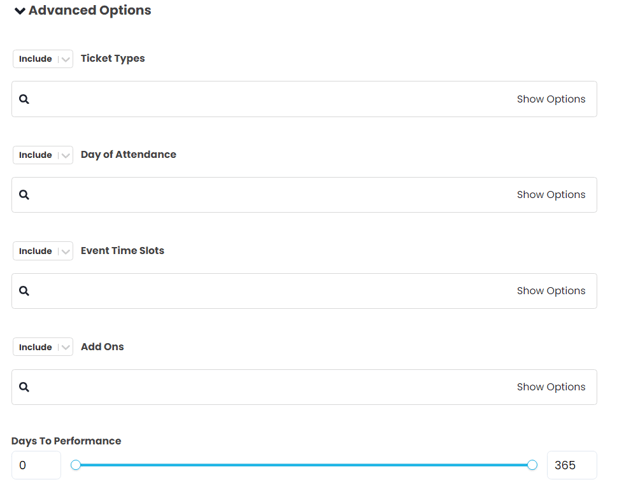
Task: Click the Event Time Slots search icon
Action: (24, 291)
